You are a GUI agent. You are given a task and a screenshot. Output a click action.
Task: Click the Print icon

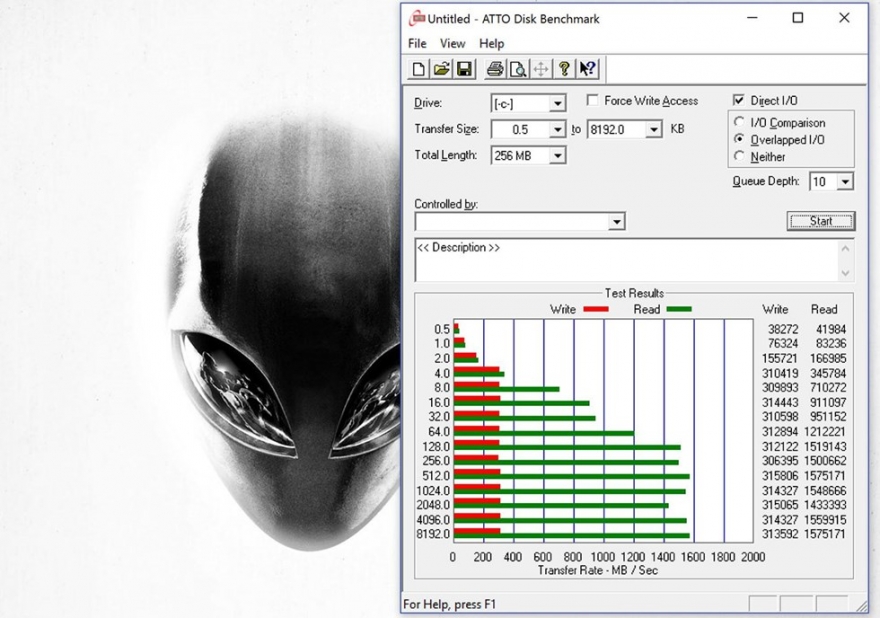click(496, 68)
